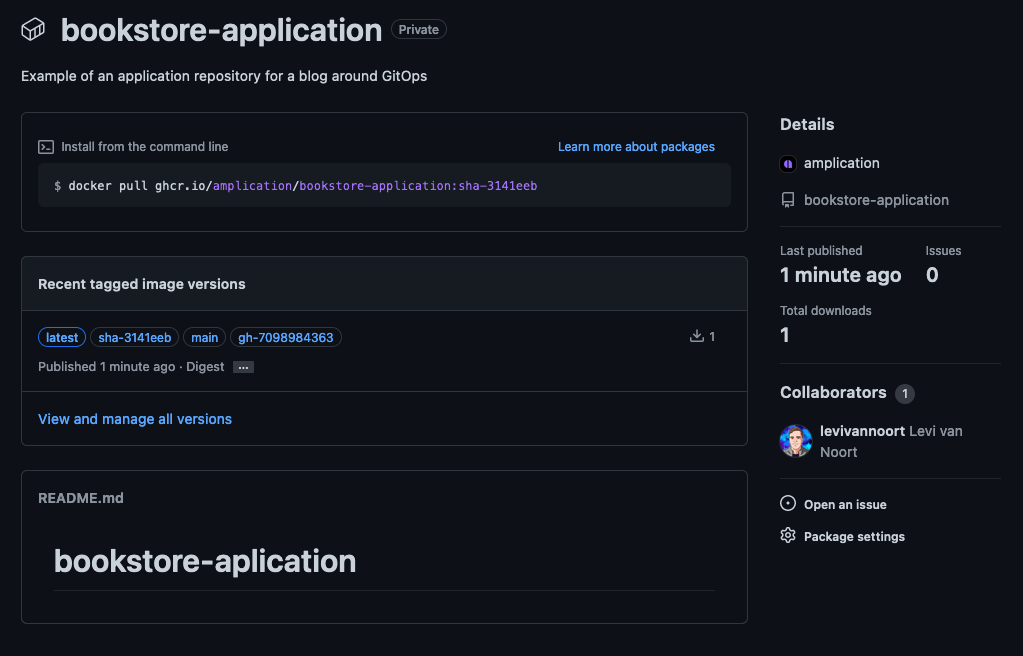This screenshot has height=656, width=1023.
Task: Click the Package settings link
Action: point(854,537)
